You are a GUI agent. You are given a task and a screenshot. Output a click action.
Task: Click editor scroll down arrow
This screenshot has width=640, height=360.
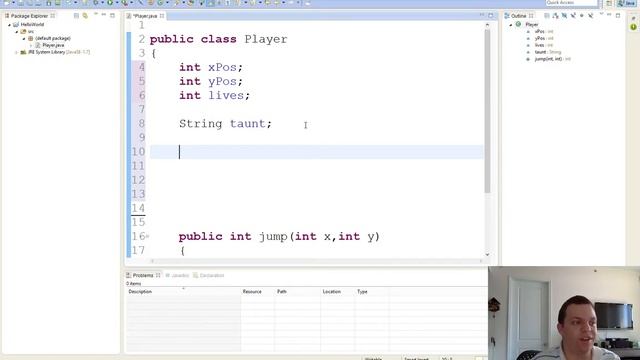pyautogui.click(x=487, y=254)
